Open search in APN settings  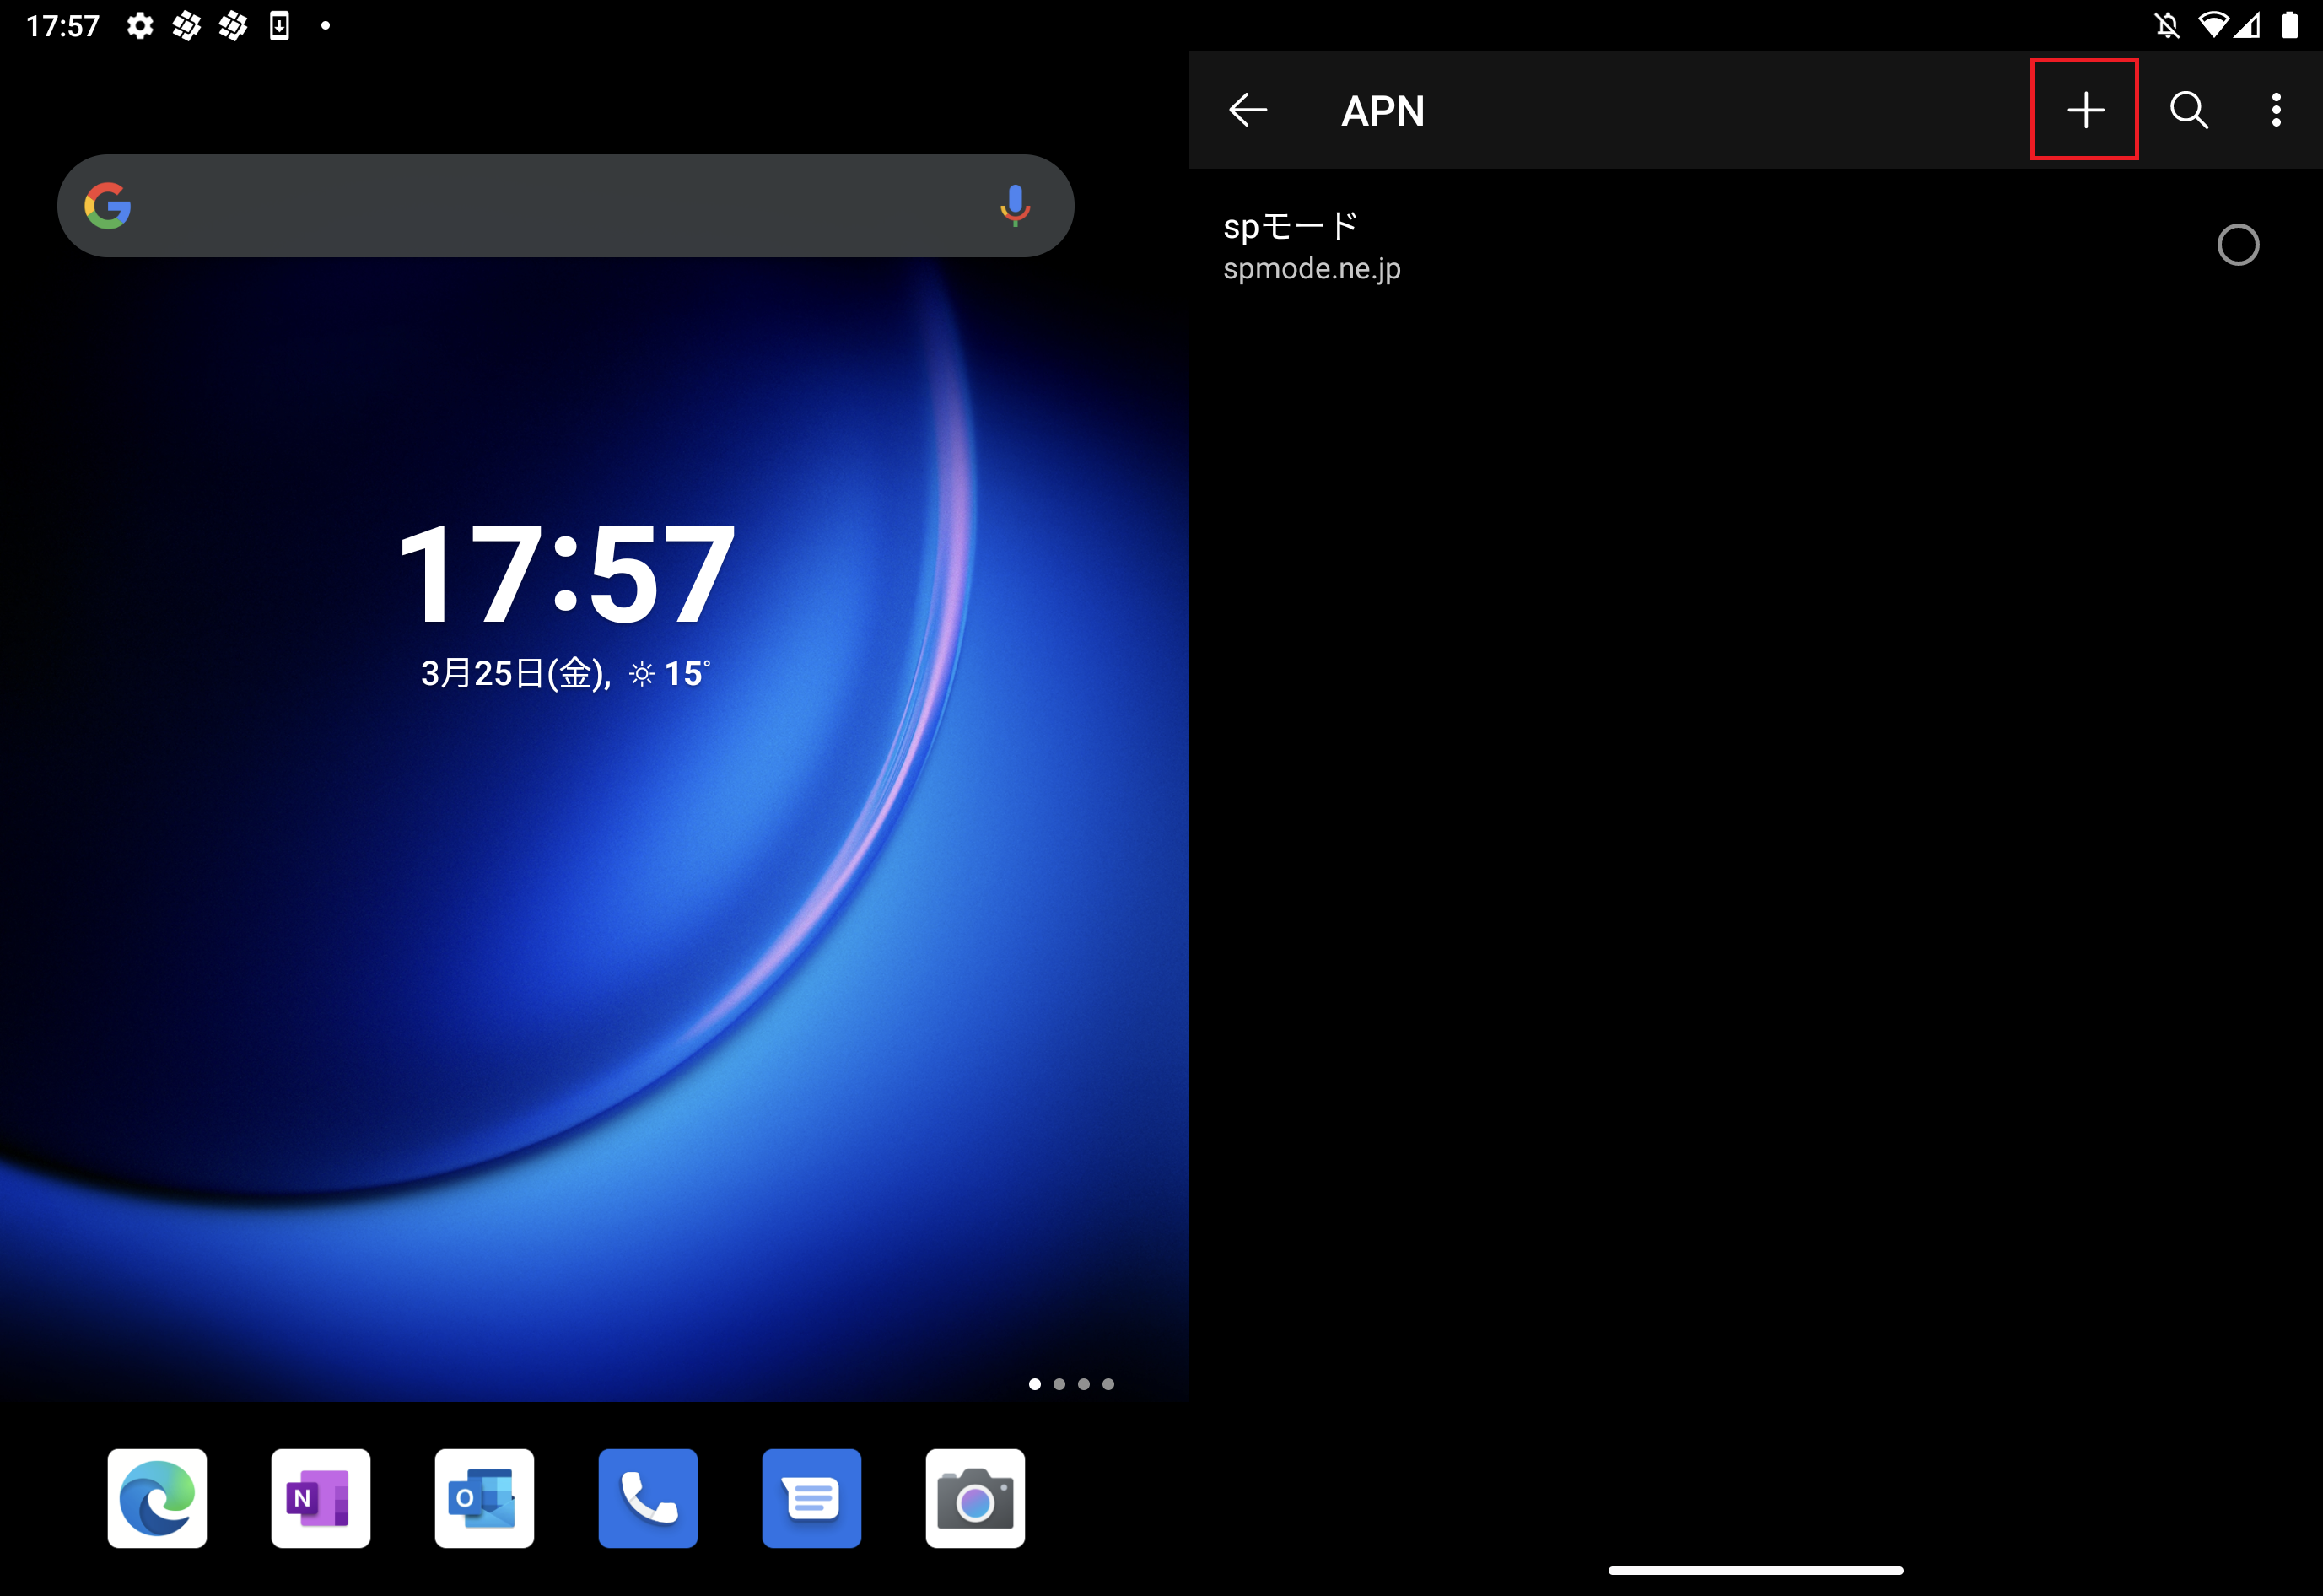[x=2188, y=109]
